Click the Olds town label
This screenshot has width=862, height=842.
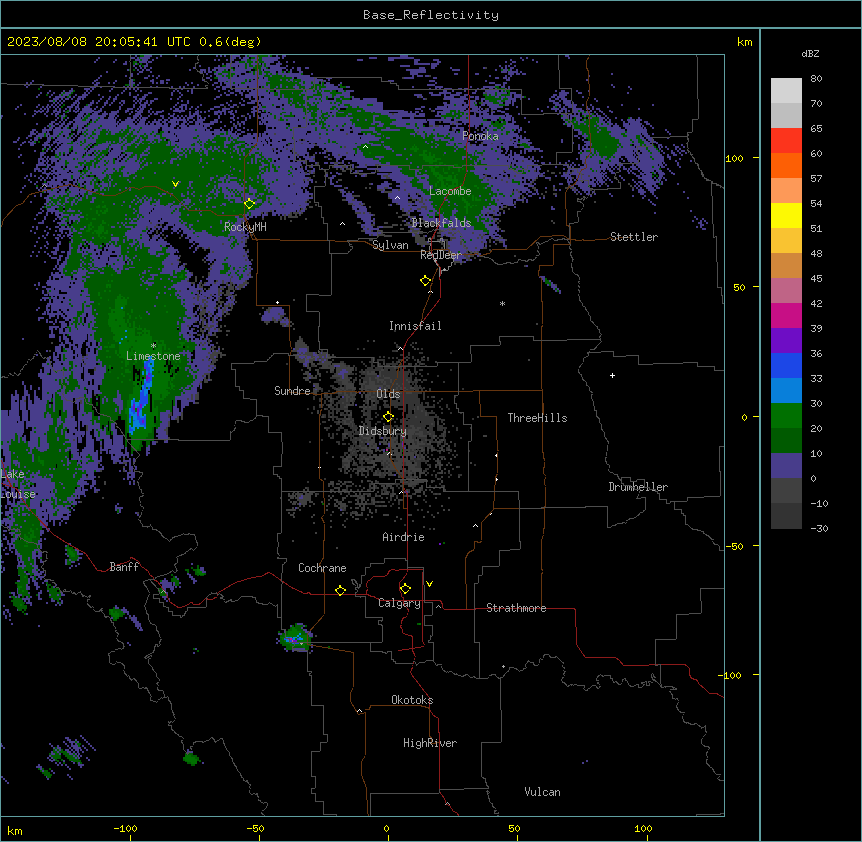[388, 394]
